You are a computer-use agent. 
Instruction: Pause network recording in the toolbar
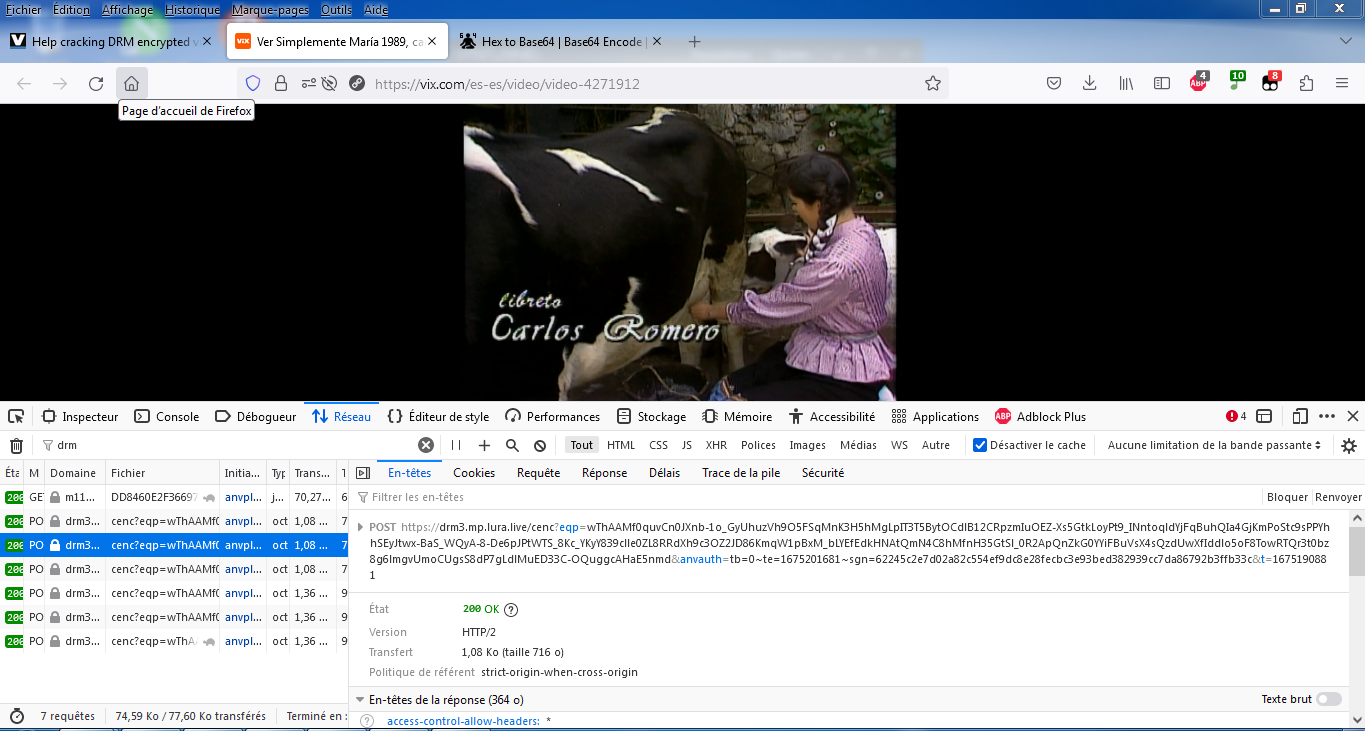[456, 445]
